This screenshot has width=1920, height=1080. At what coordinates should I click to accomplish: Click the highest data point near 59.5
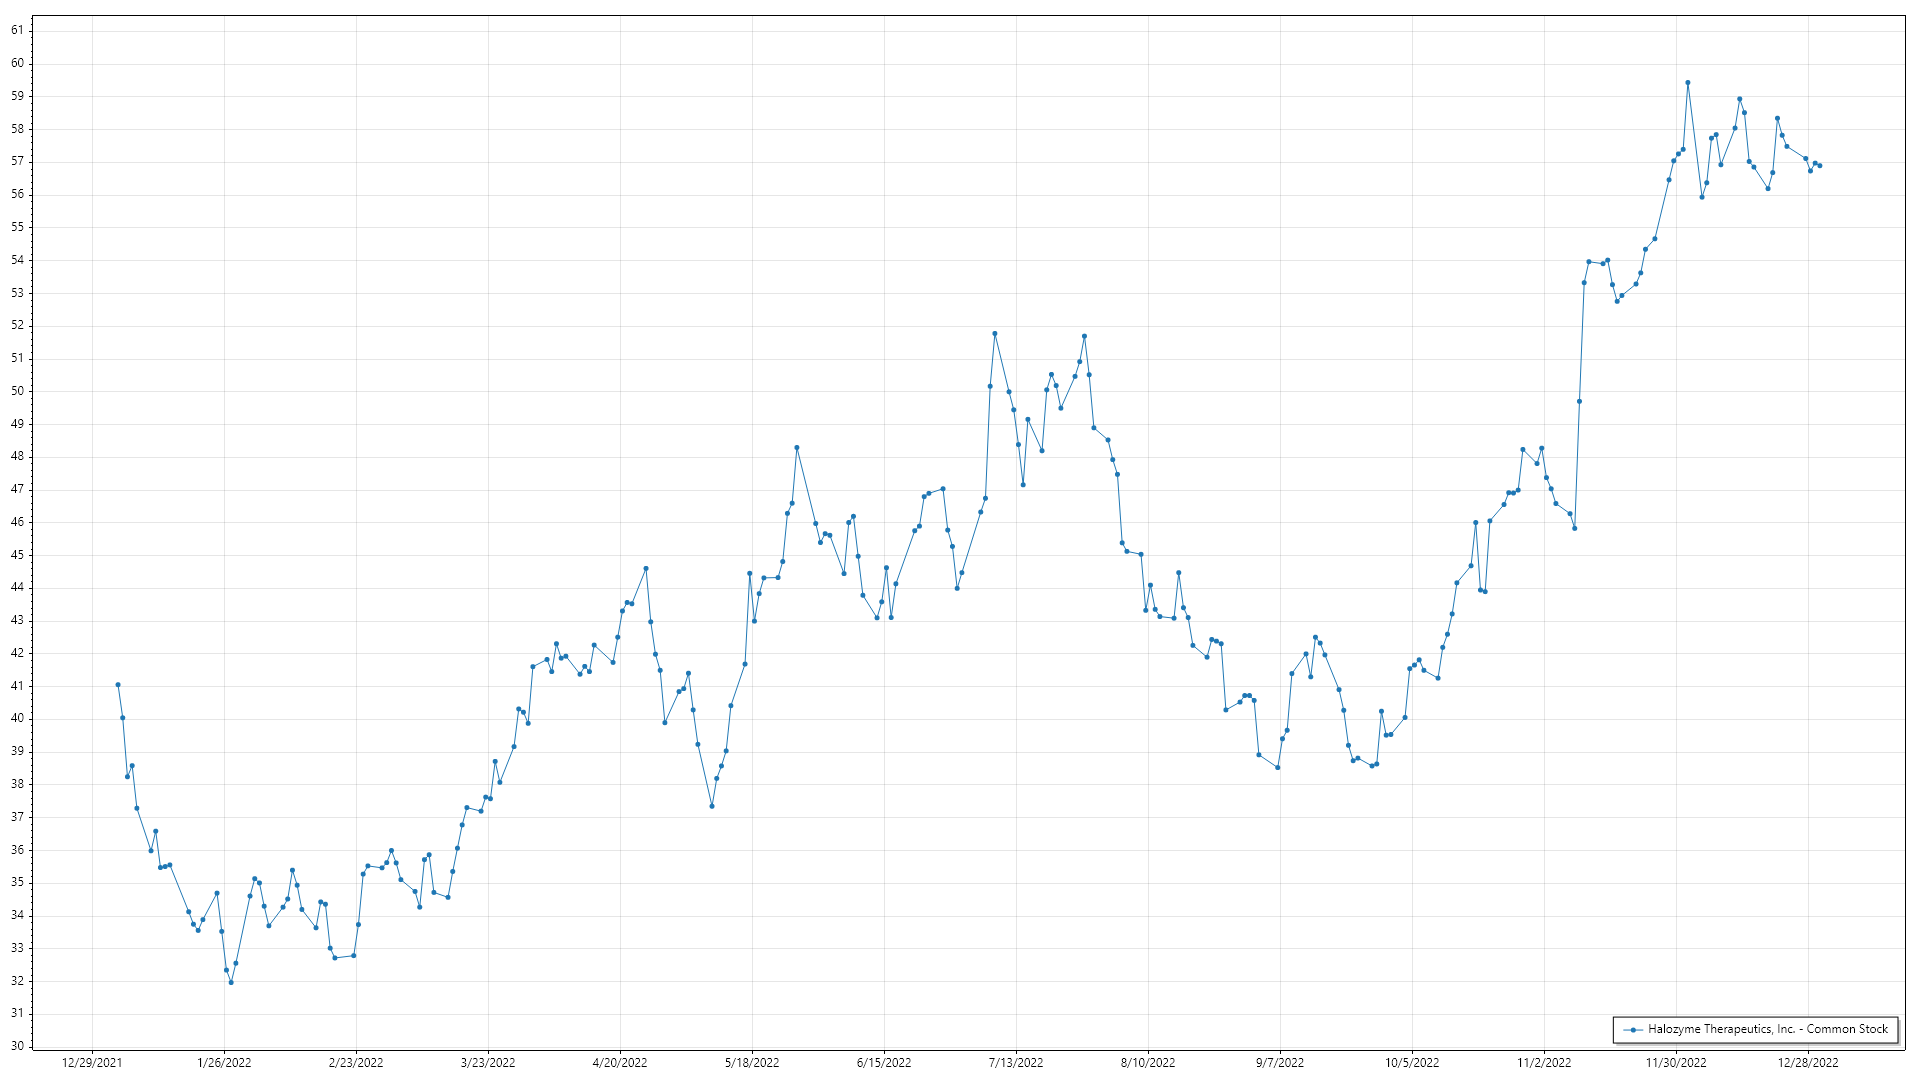(1687, 83)
